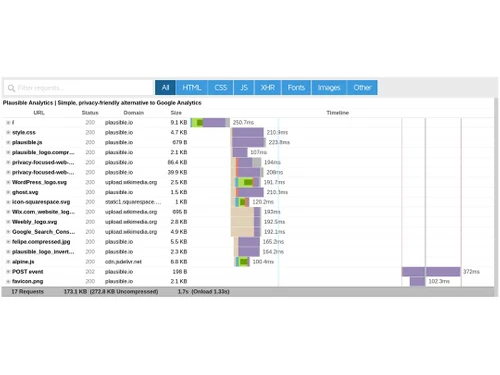Click the Google_Search_Cons... file name
The width and height of the screenshot is (500, 375).
[43, 232]
